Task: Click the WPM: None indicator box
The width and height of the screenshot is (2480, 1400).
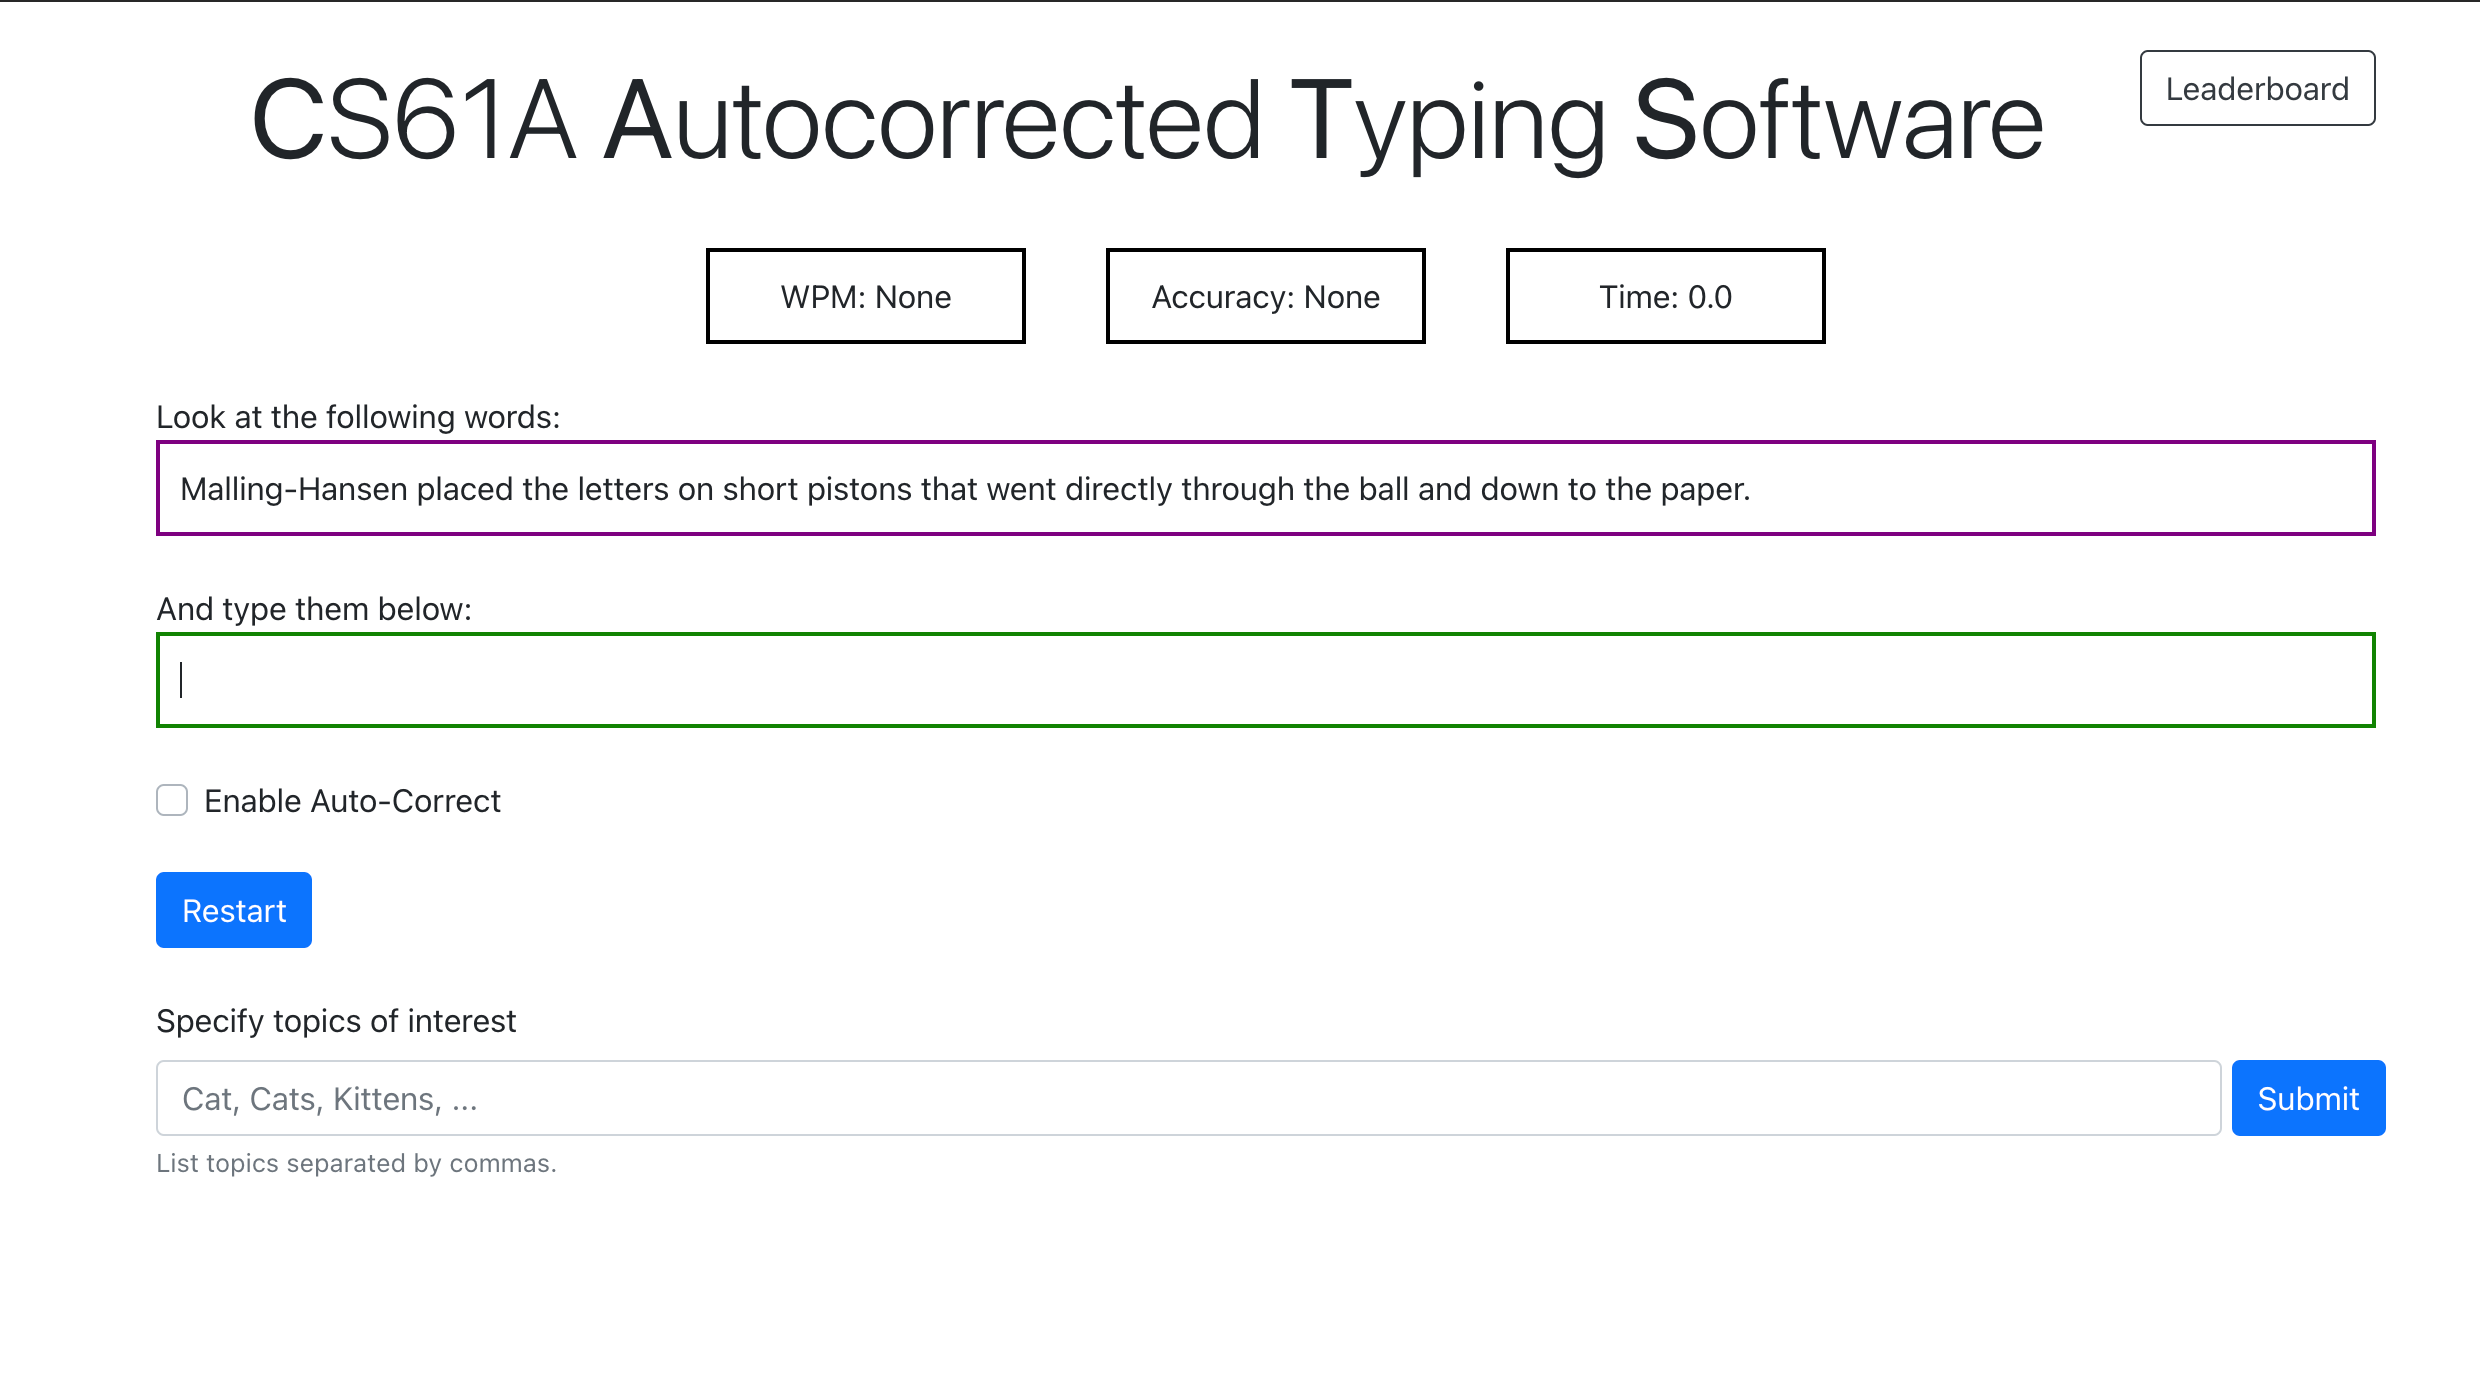Action: tap(866, 295)
